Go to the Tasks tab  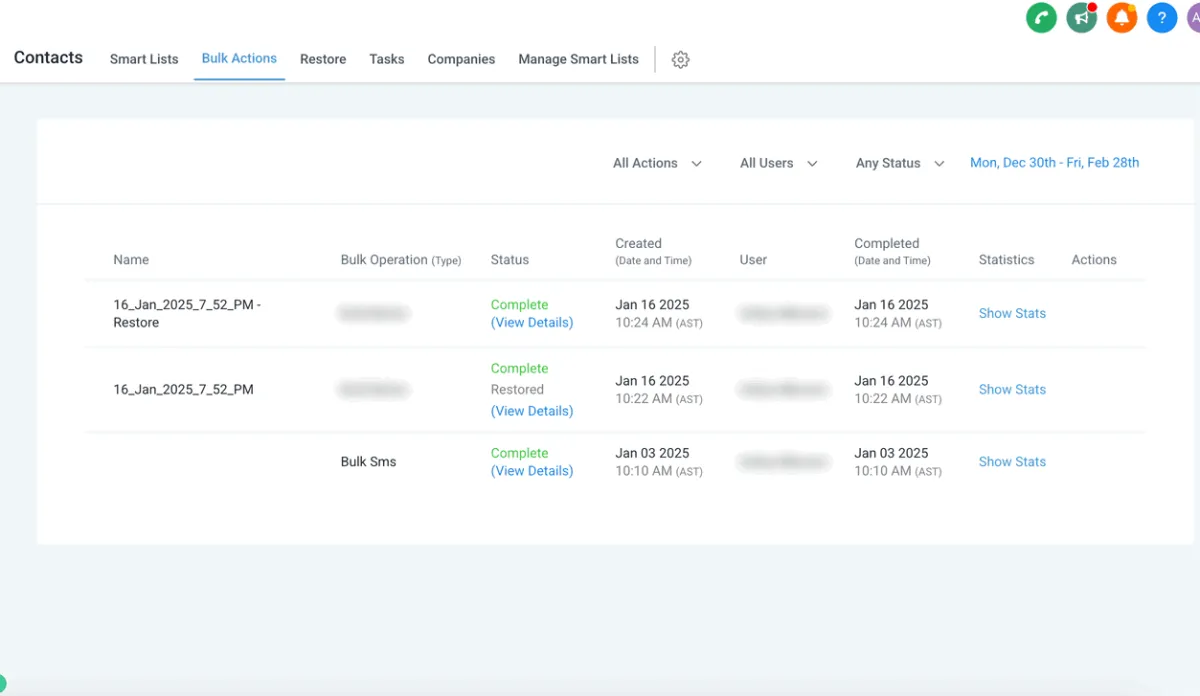pyautogui.click(x=386, y=59)
